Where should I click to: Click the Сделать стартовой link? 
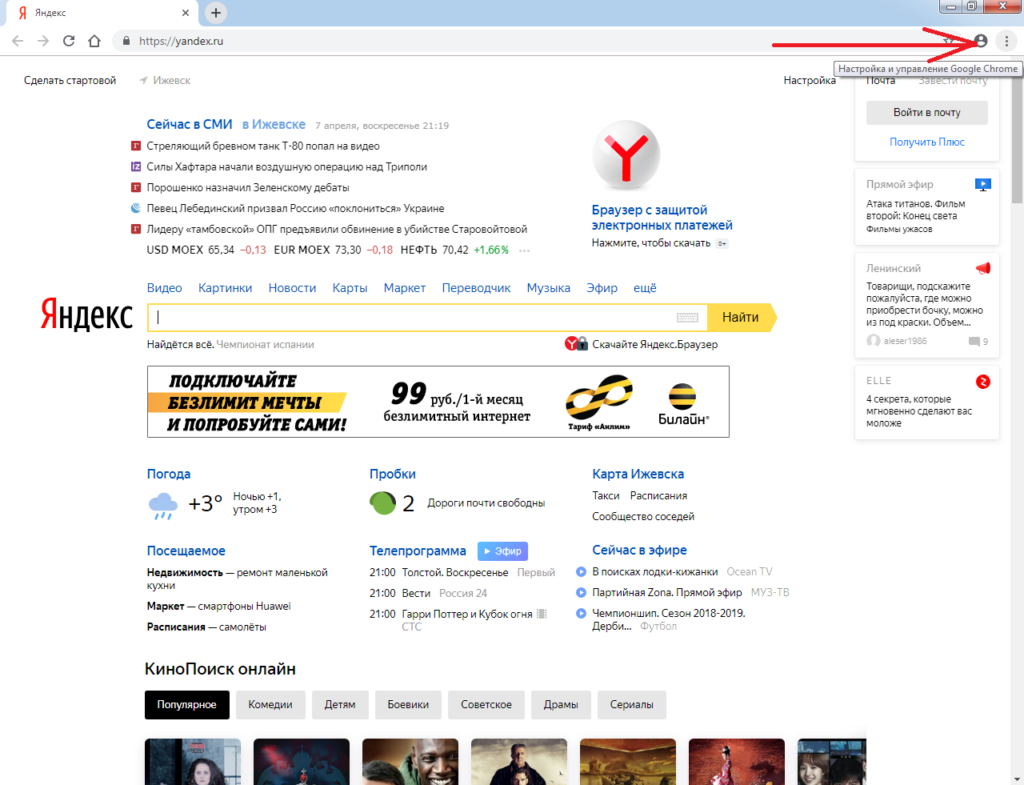(70, 80)
